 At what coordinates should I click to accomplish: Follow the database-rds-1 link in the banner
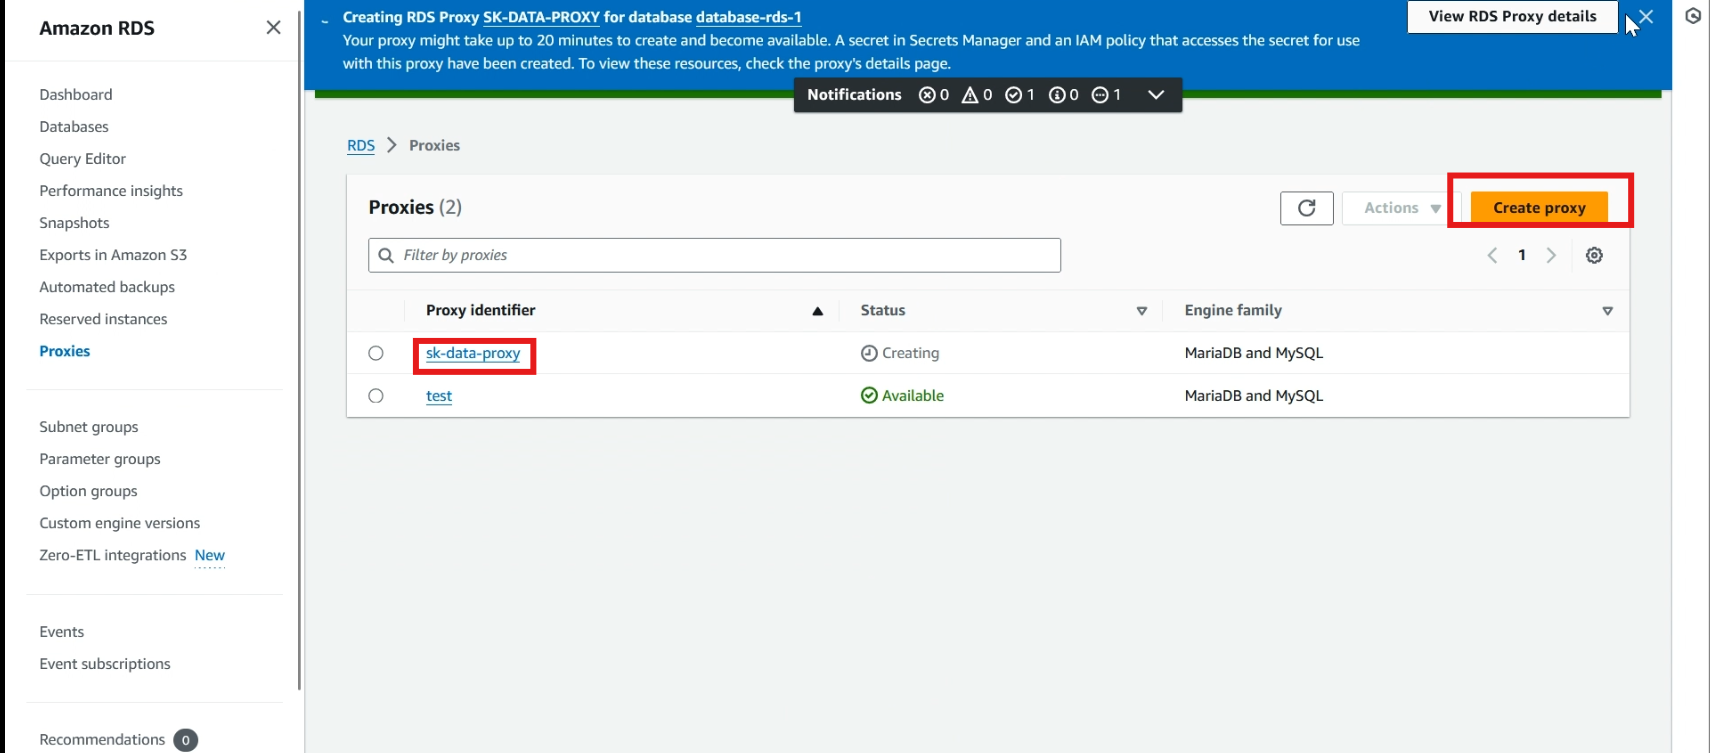point(748,17)
